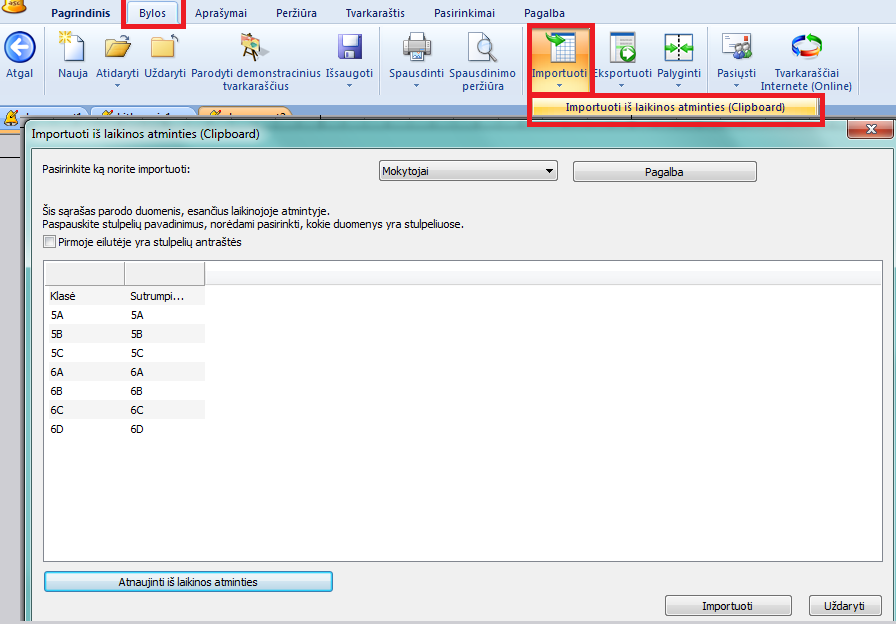The width and height of the screenshot is (896, 624).
Task: Click first column header above Klasė
Action: 84,274
